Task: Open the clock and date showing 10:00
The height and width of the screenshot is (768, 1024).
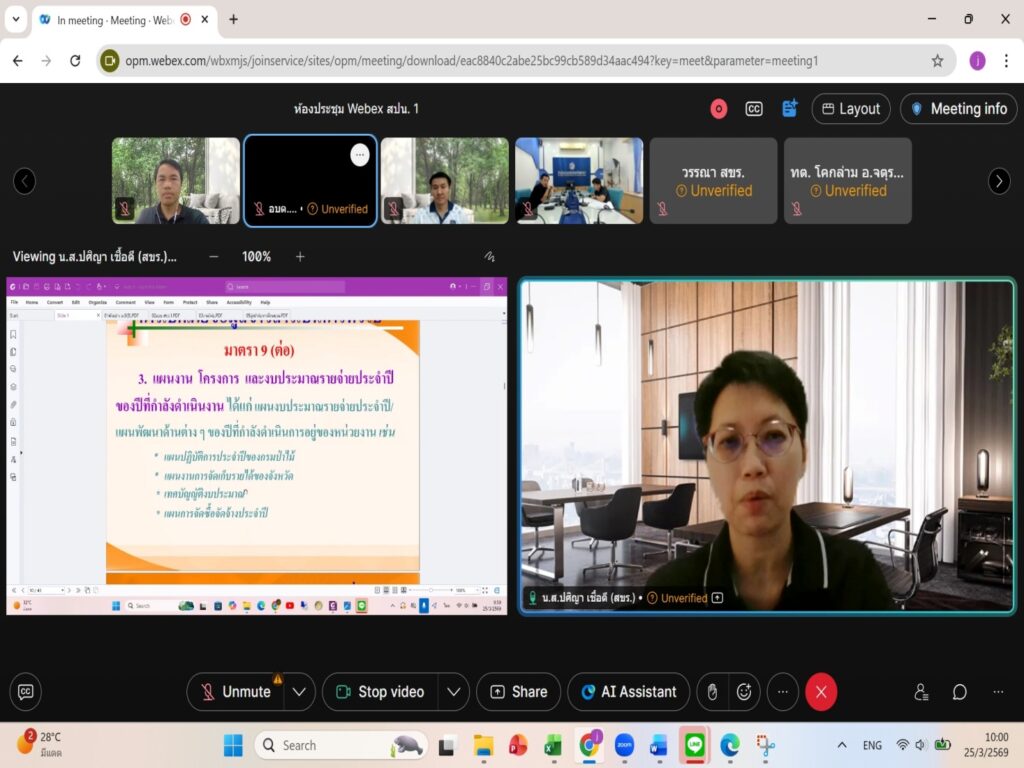Action: click(x=986, y=745)
